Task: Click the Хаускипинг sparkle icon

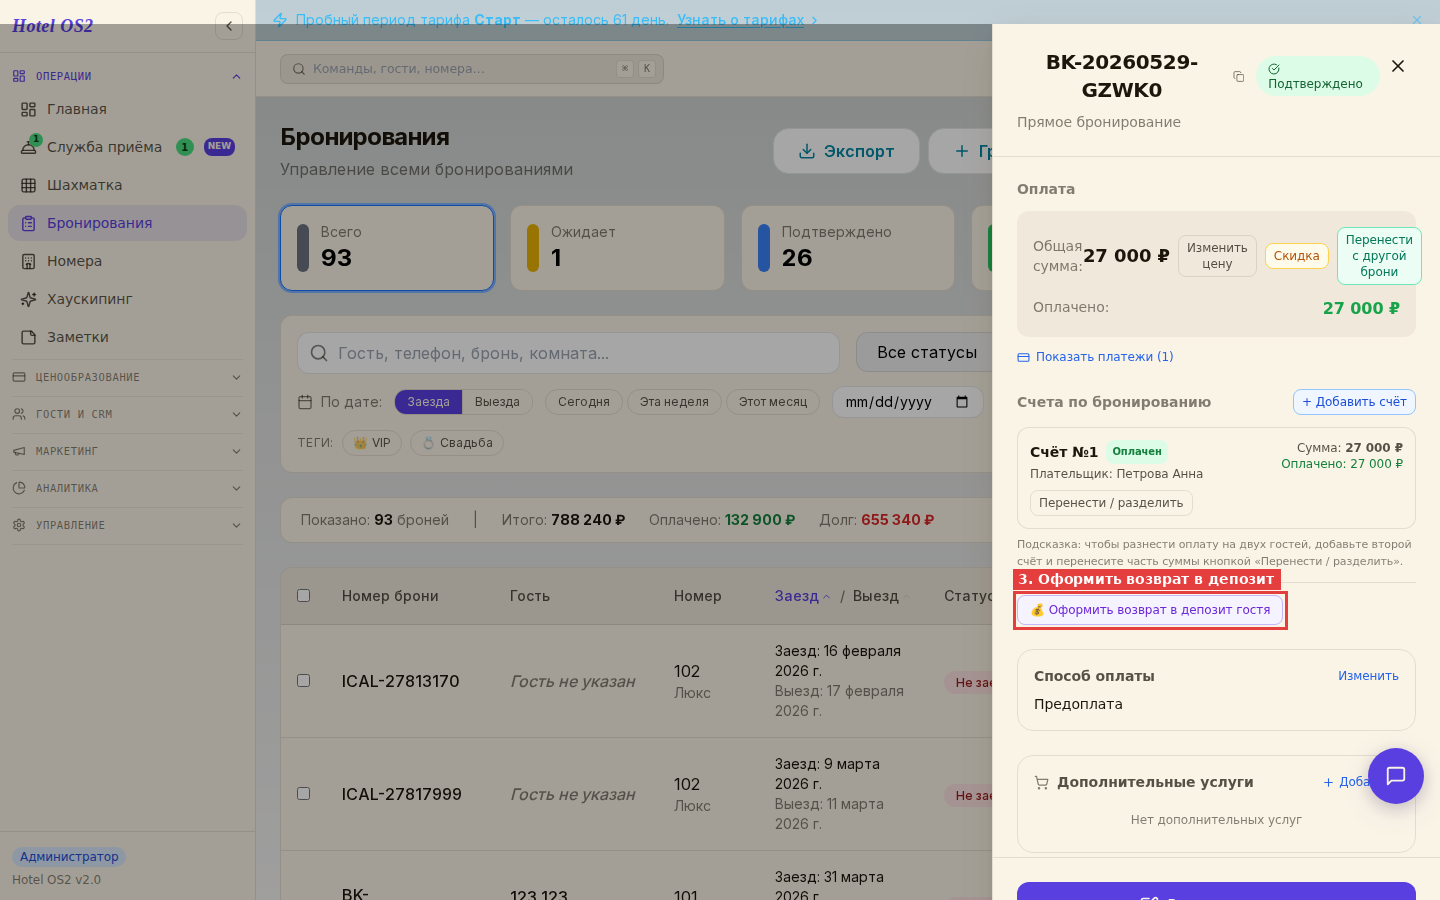Action: [28, 299]
